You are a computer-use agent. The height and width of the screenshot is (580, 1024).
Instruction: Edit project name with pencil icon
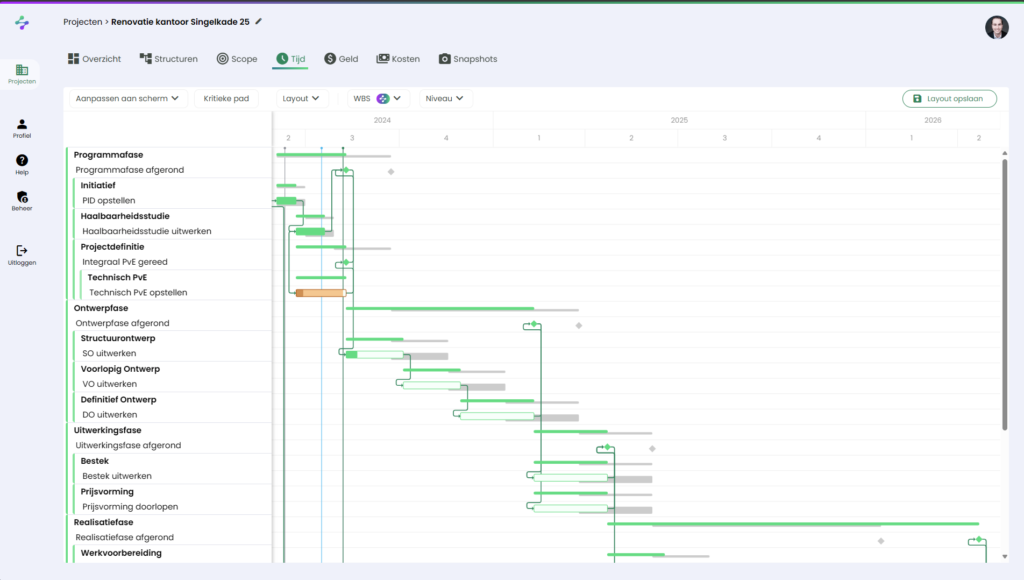tap(259, 21)
